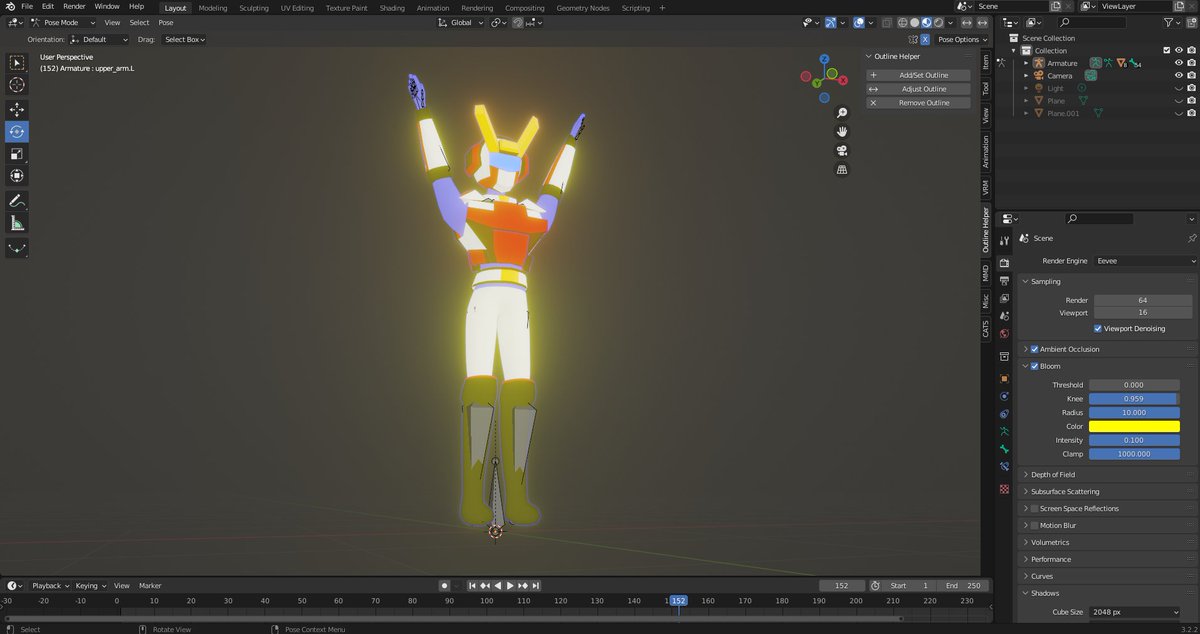Click the zoom magnifier in viewport
This screenshot has width=1200, height=634.
click(842, 113)
